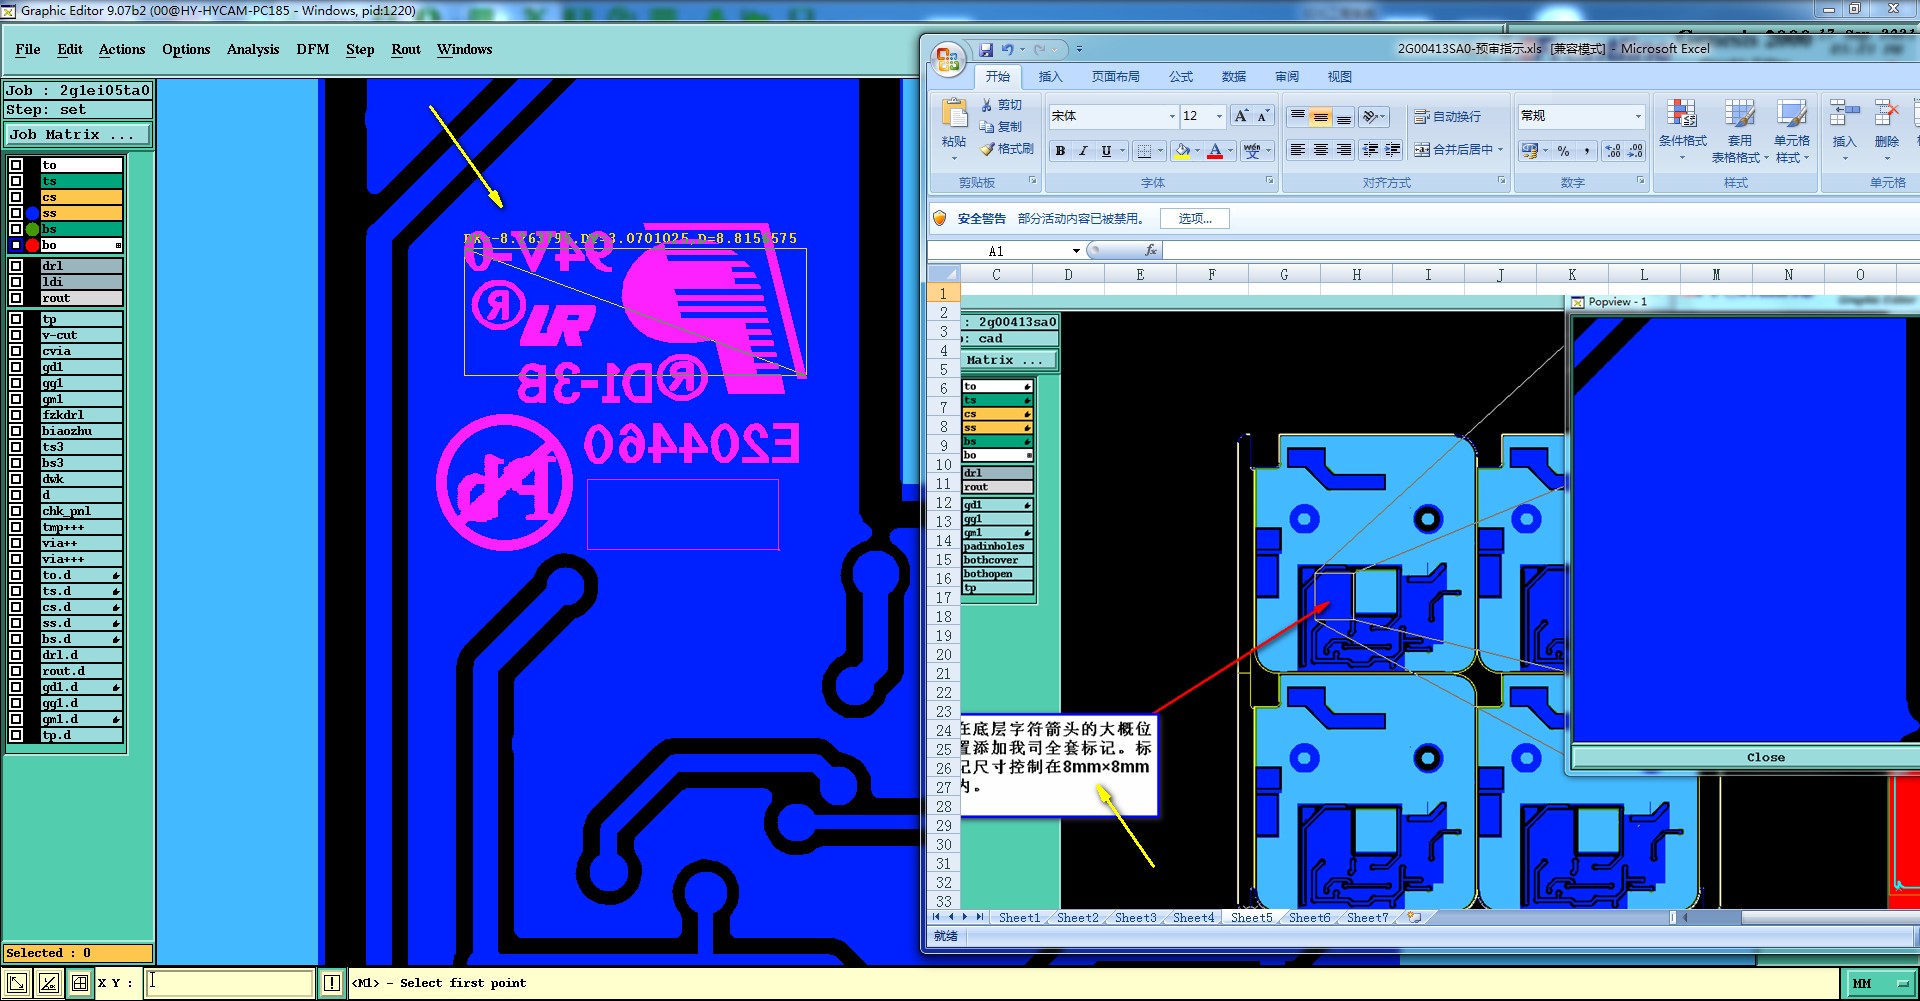
Task: Open the Customize Quick Access Toolbar dropdown
Action: point(1079,49)
